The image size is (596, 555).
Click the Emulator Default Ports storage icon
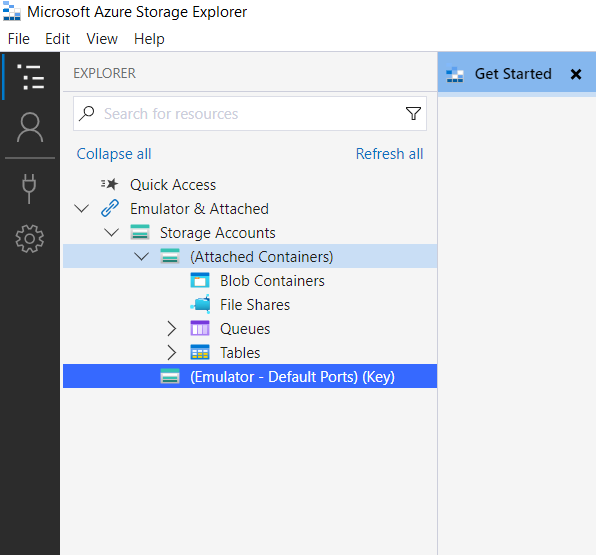pyautogui.click(x=170, y=376)
